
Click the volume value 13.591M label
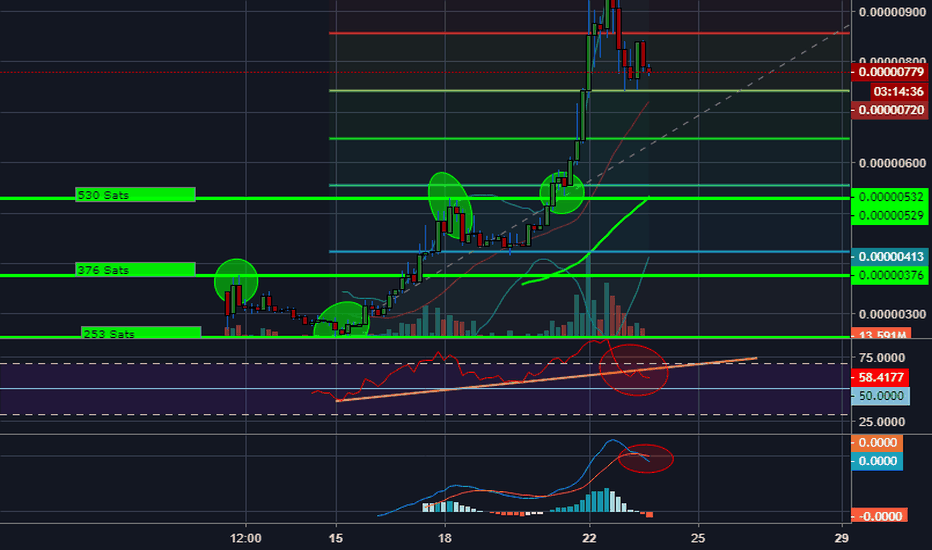tap(881, 334)
